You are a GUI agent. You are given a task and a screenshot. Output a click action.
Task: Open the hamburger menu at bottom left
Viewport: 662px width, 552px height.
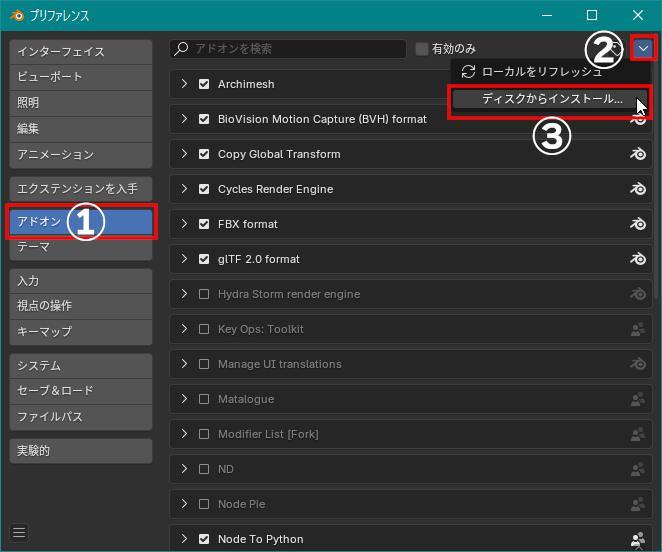pyautogui.click(x=19, y=533)
